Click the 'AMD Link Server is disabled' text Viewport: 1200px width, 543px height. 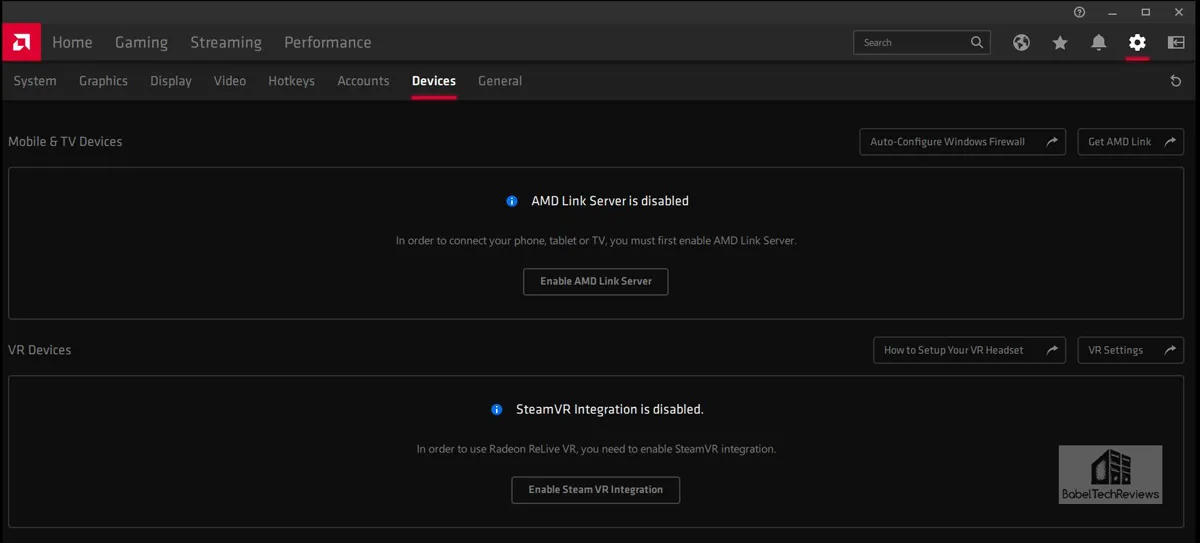610,201
